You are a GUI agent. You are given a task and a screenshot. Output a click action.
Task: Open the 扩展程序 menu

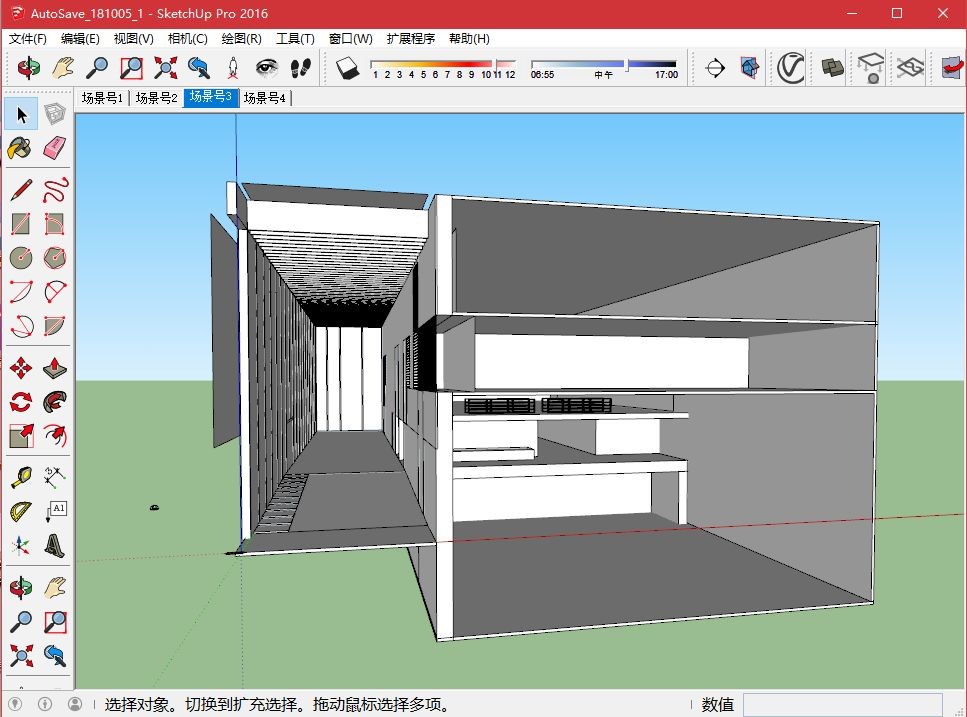coord(410,39)
